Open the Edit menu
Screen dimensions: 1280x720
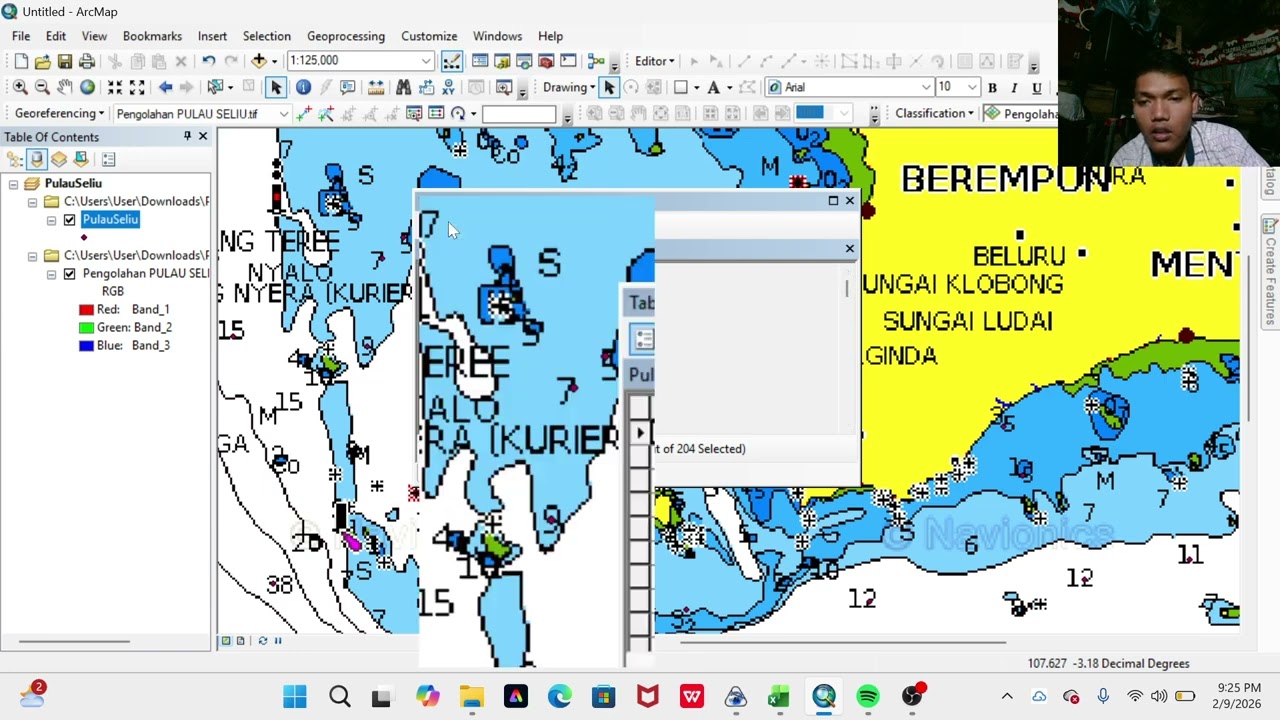[55, 36]
